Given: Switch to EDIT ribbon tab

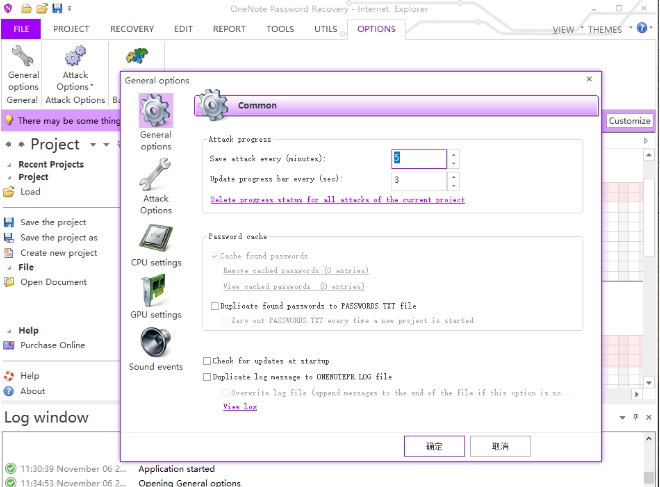Looking at the screenshot, I should click(x=183, y=29).
